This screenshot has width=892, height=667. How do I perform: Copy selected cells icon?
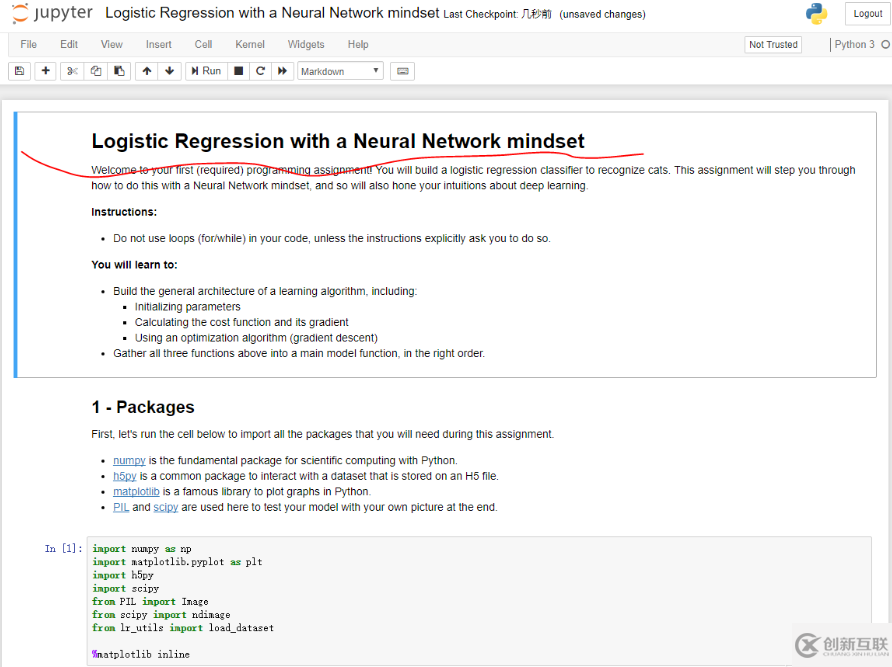click(x=96, y=71)
